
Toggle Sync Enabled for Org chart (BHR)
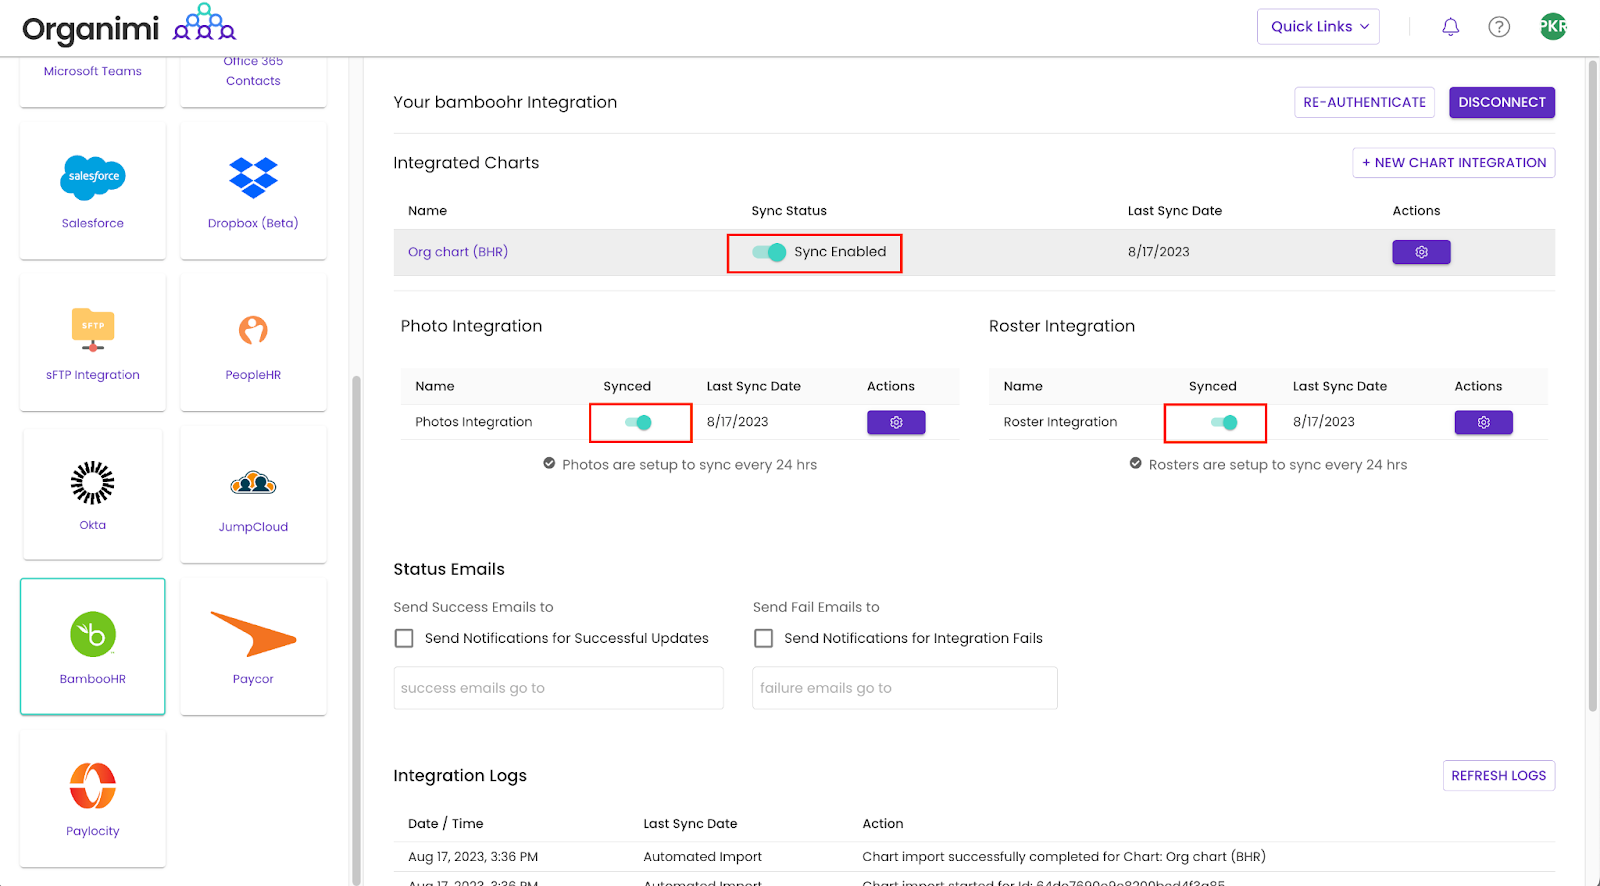tap(769, 252)
